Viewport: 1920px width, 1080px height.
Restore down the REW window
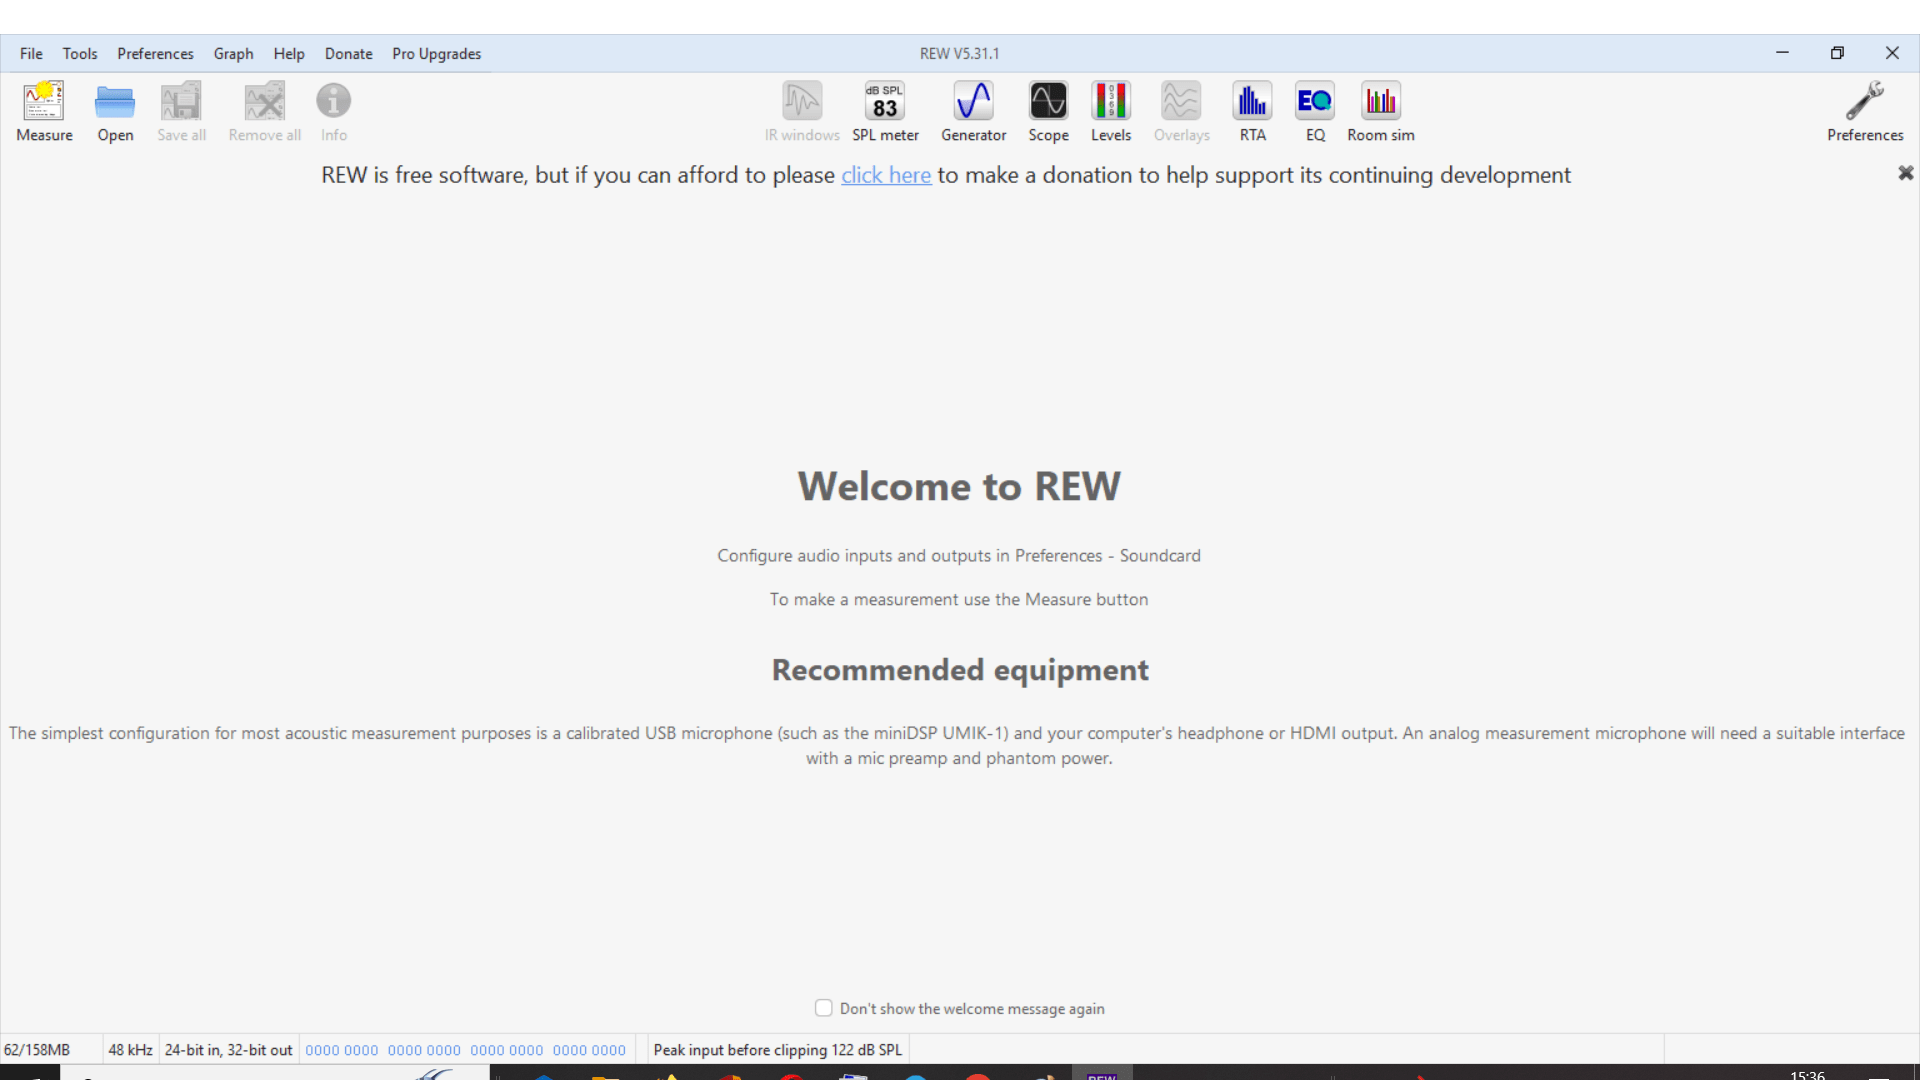click(1837, 53)
